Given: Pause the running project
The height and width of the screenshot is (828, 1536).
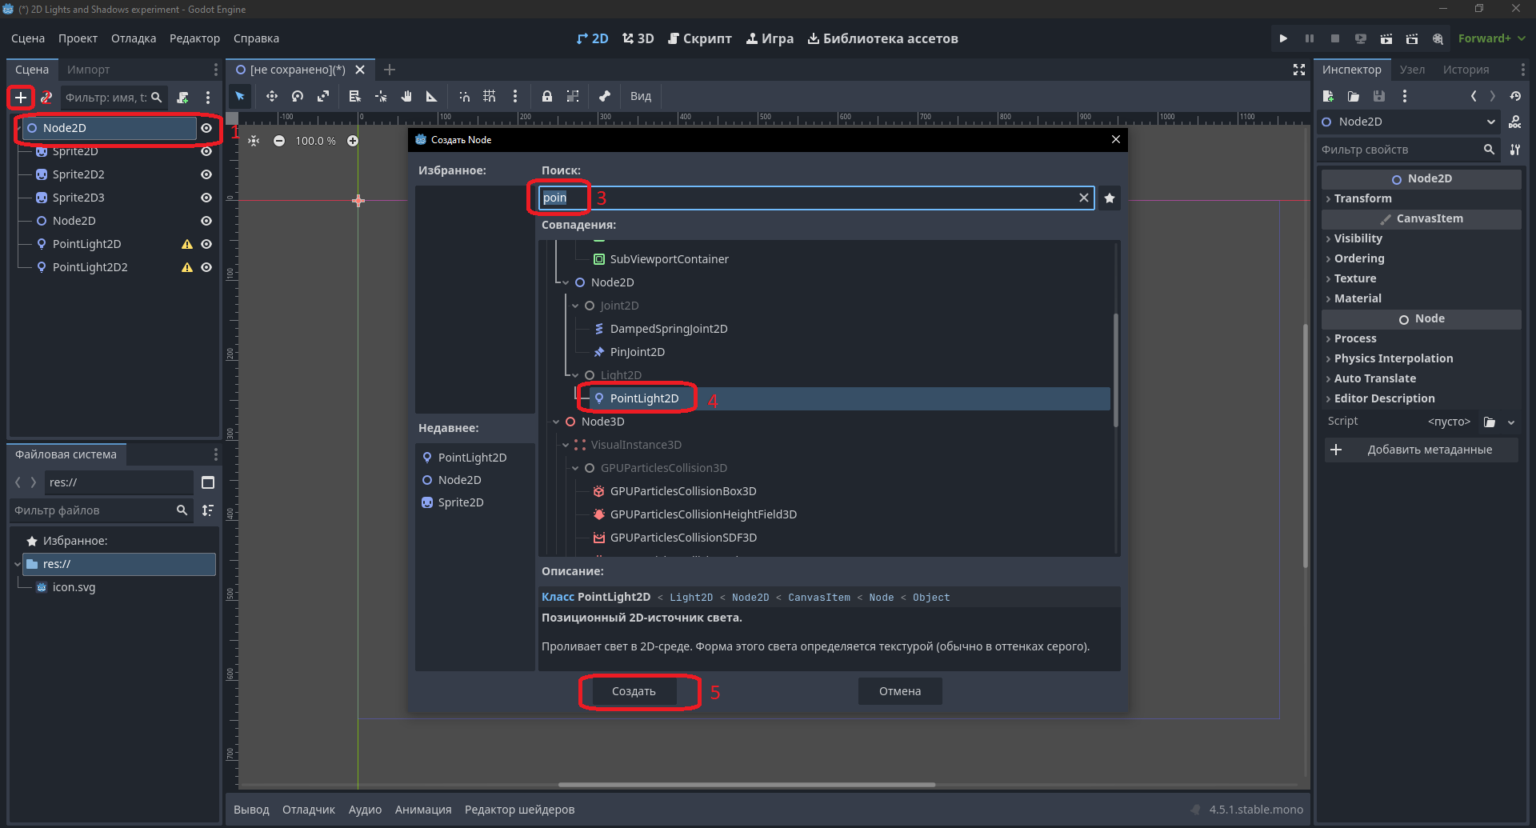Looking at the screenshot, I should (1309, 38).
